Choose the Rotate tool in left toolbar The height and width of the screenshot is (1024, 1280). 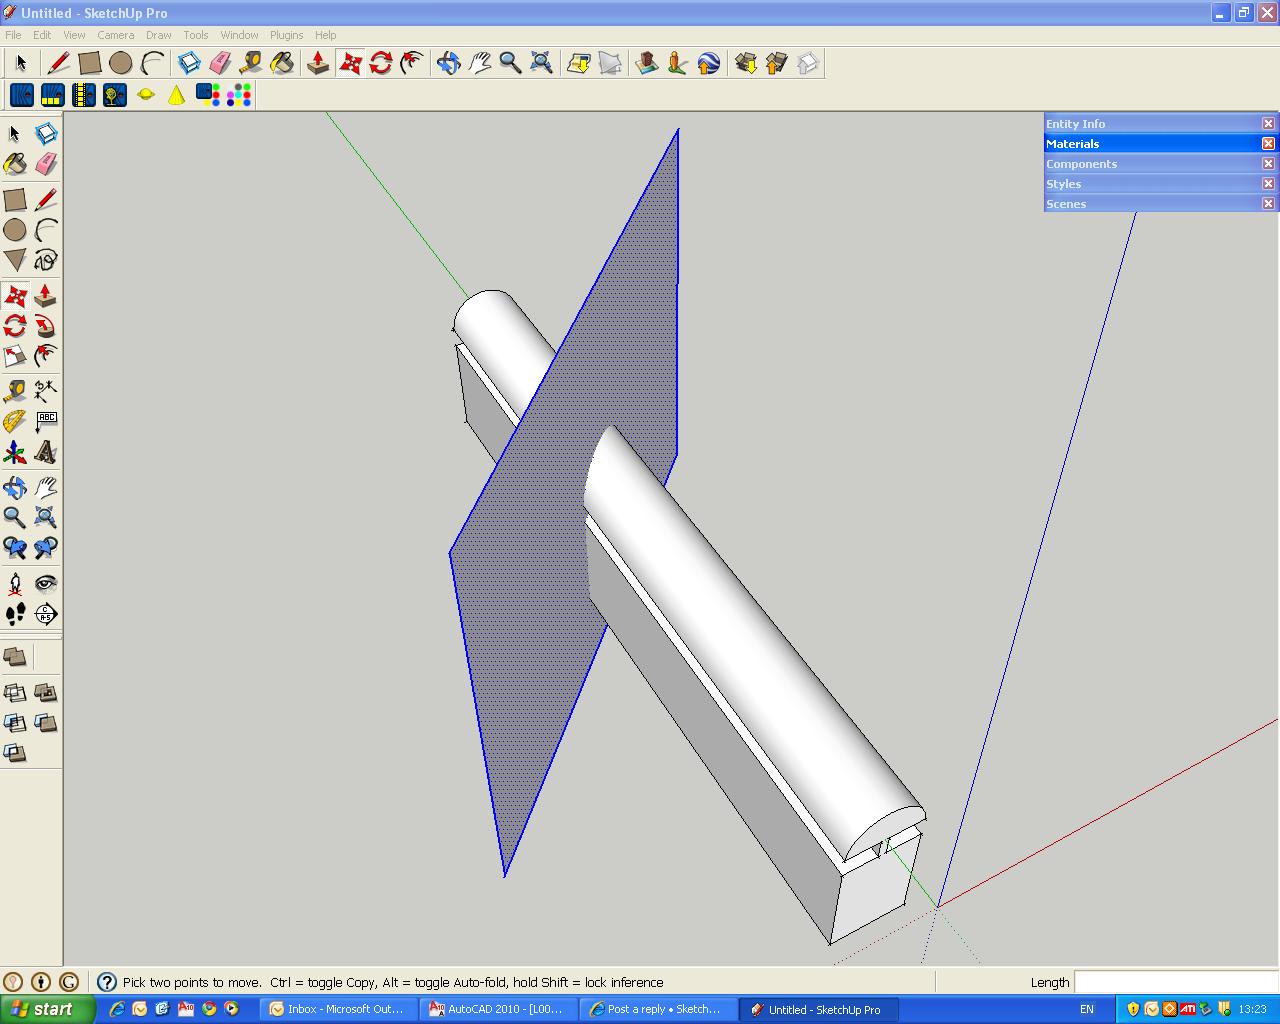[15, 326]
